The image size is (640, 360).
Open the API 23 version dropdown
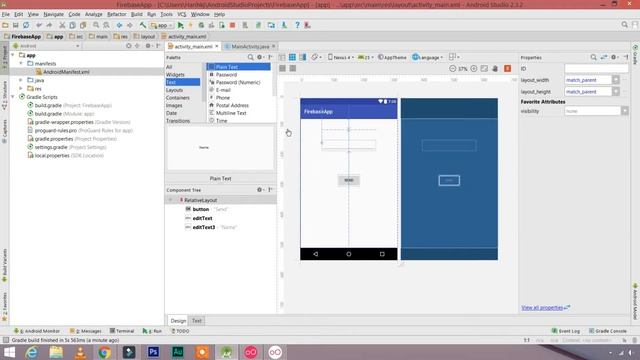[x=365, y=58]
